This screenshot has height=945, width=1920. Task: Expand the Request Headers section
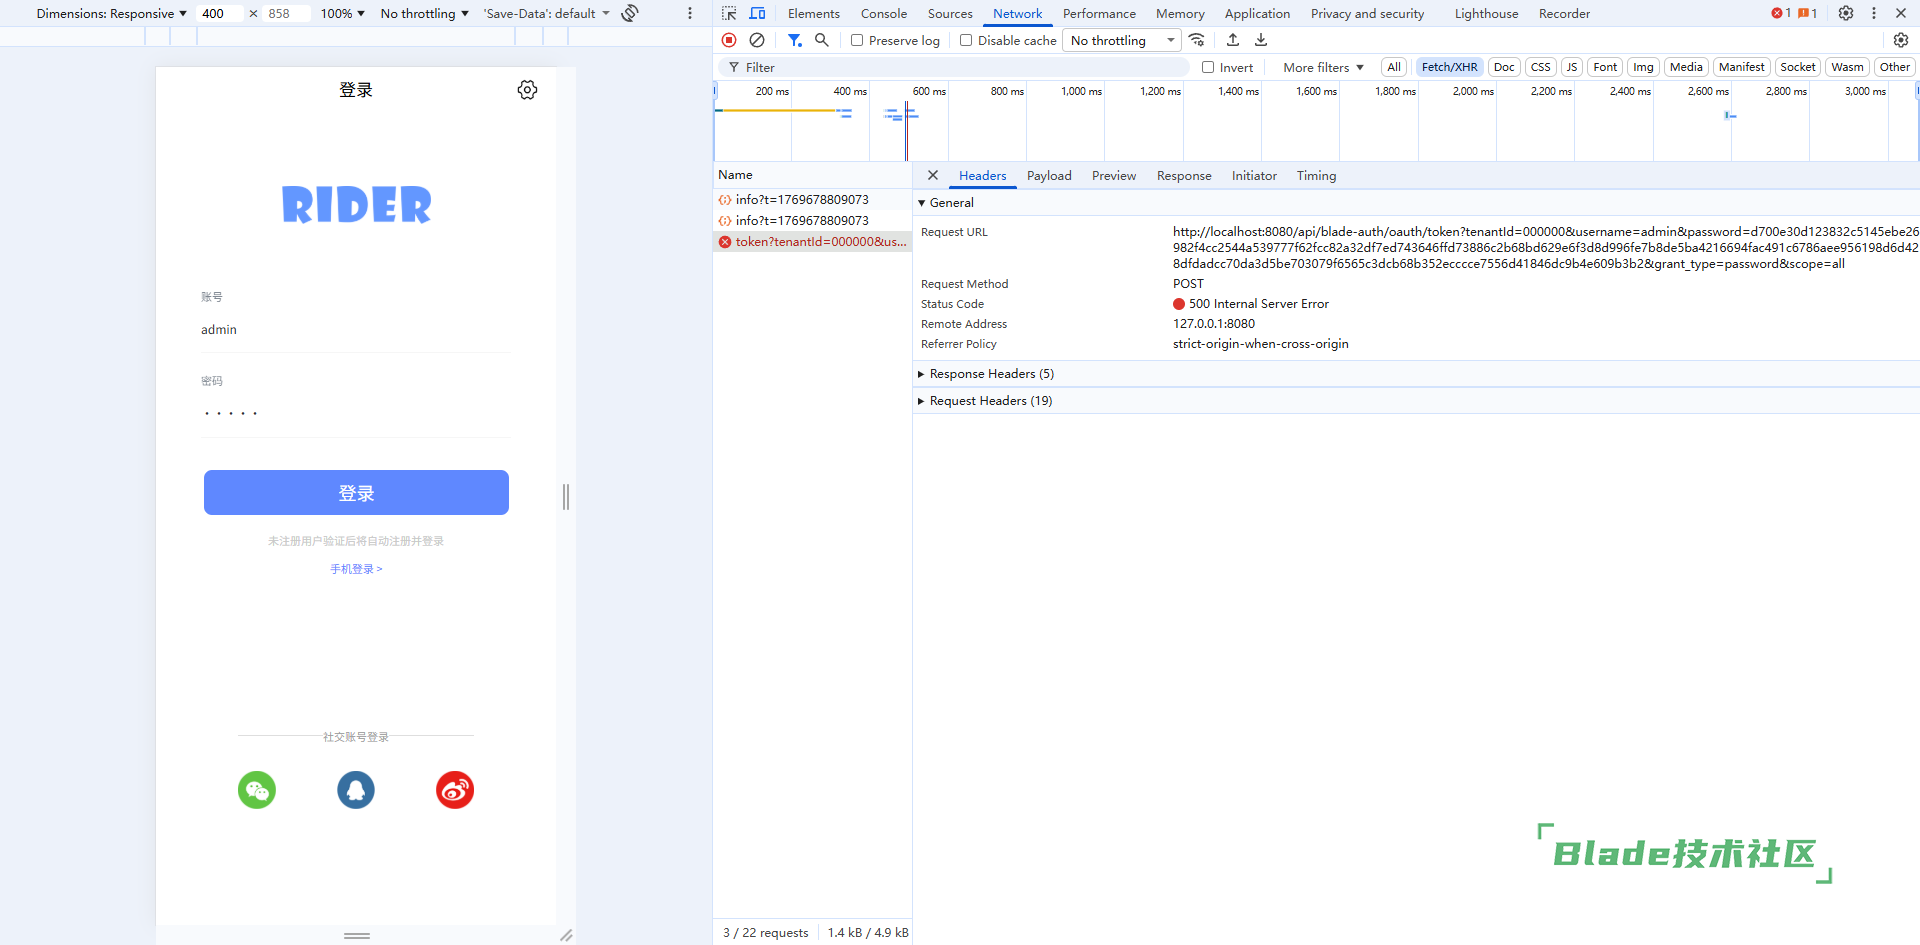coord(990,401)
